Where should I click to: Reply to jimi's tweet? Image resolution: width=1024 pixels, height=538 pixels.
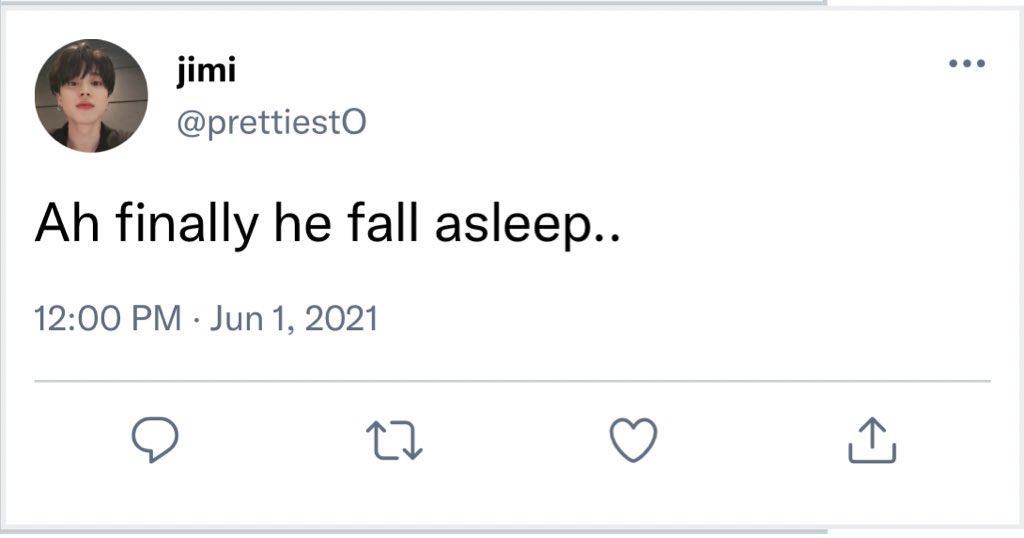coord(155,440)
